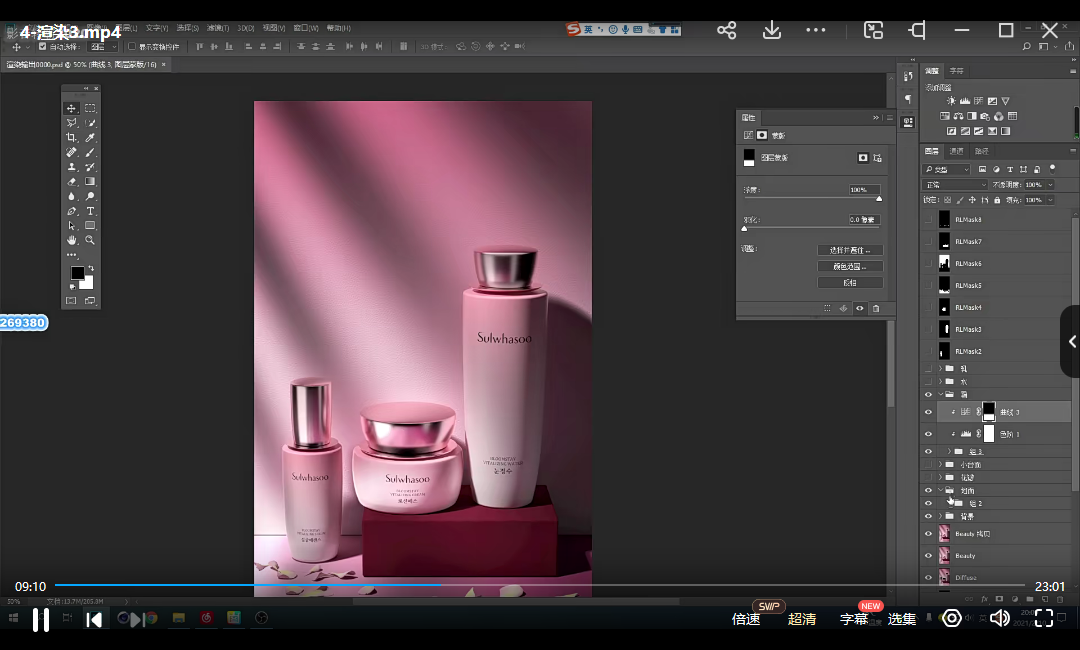
Task: Hide the 背景 group
Action: pyautogui.click(x=928, y=516)
